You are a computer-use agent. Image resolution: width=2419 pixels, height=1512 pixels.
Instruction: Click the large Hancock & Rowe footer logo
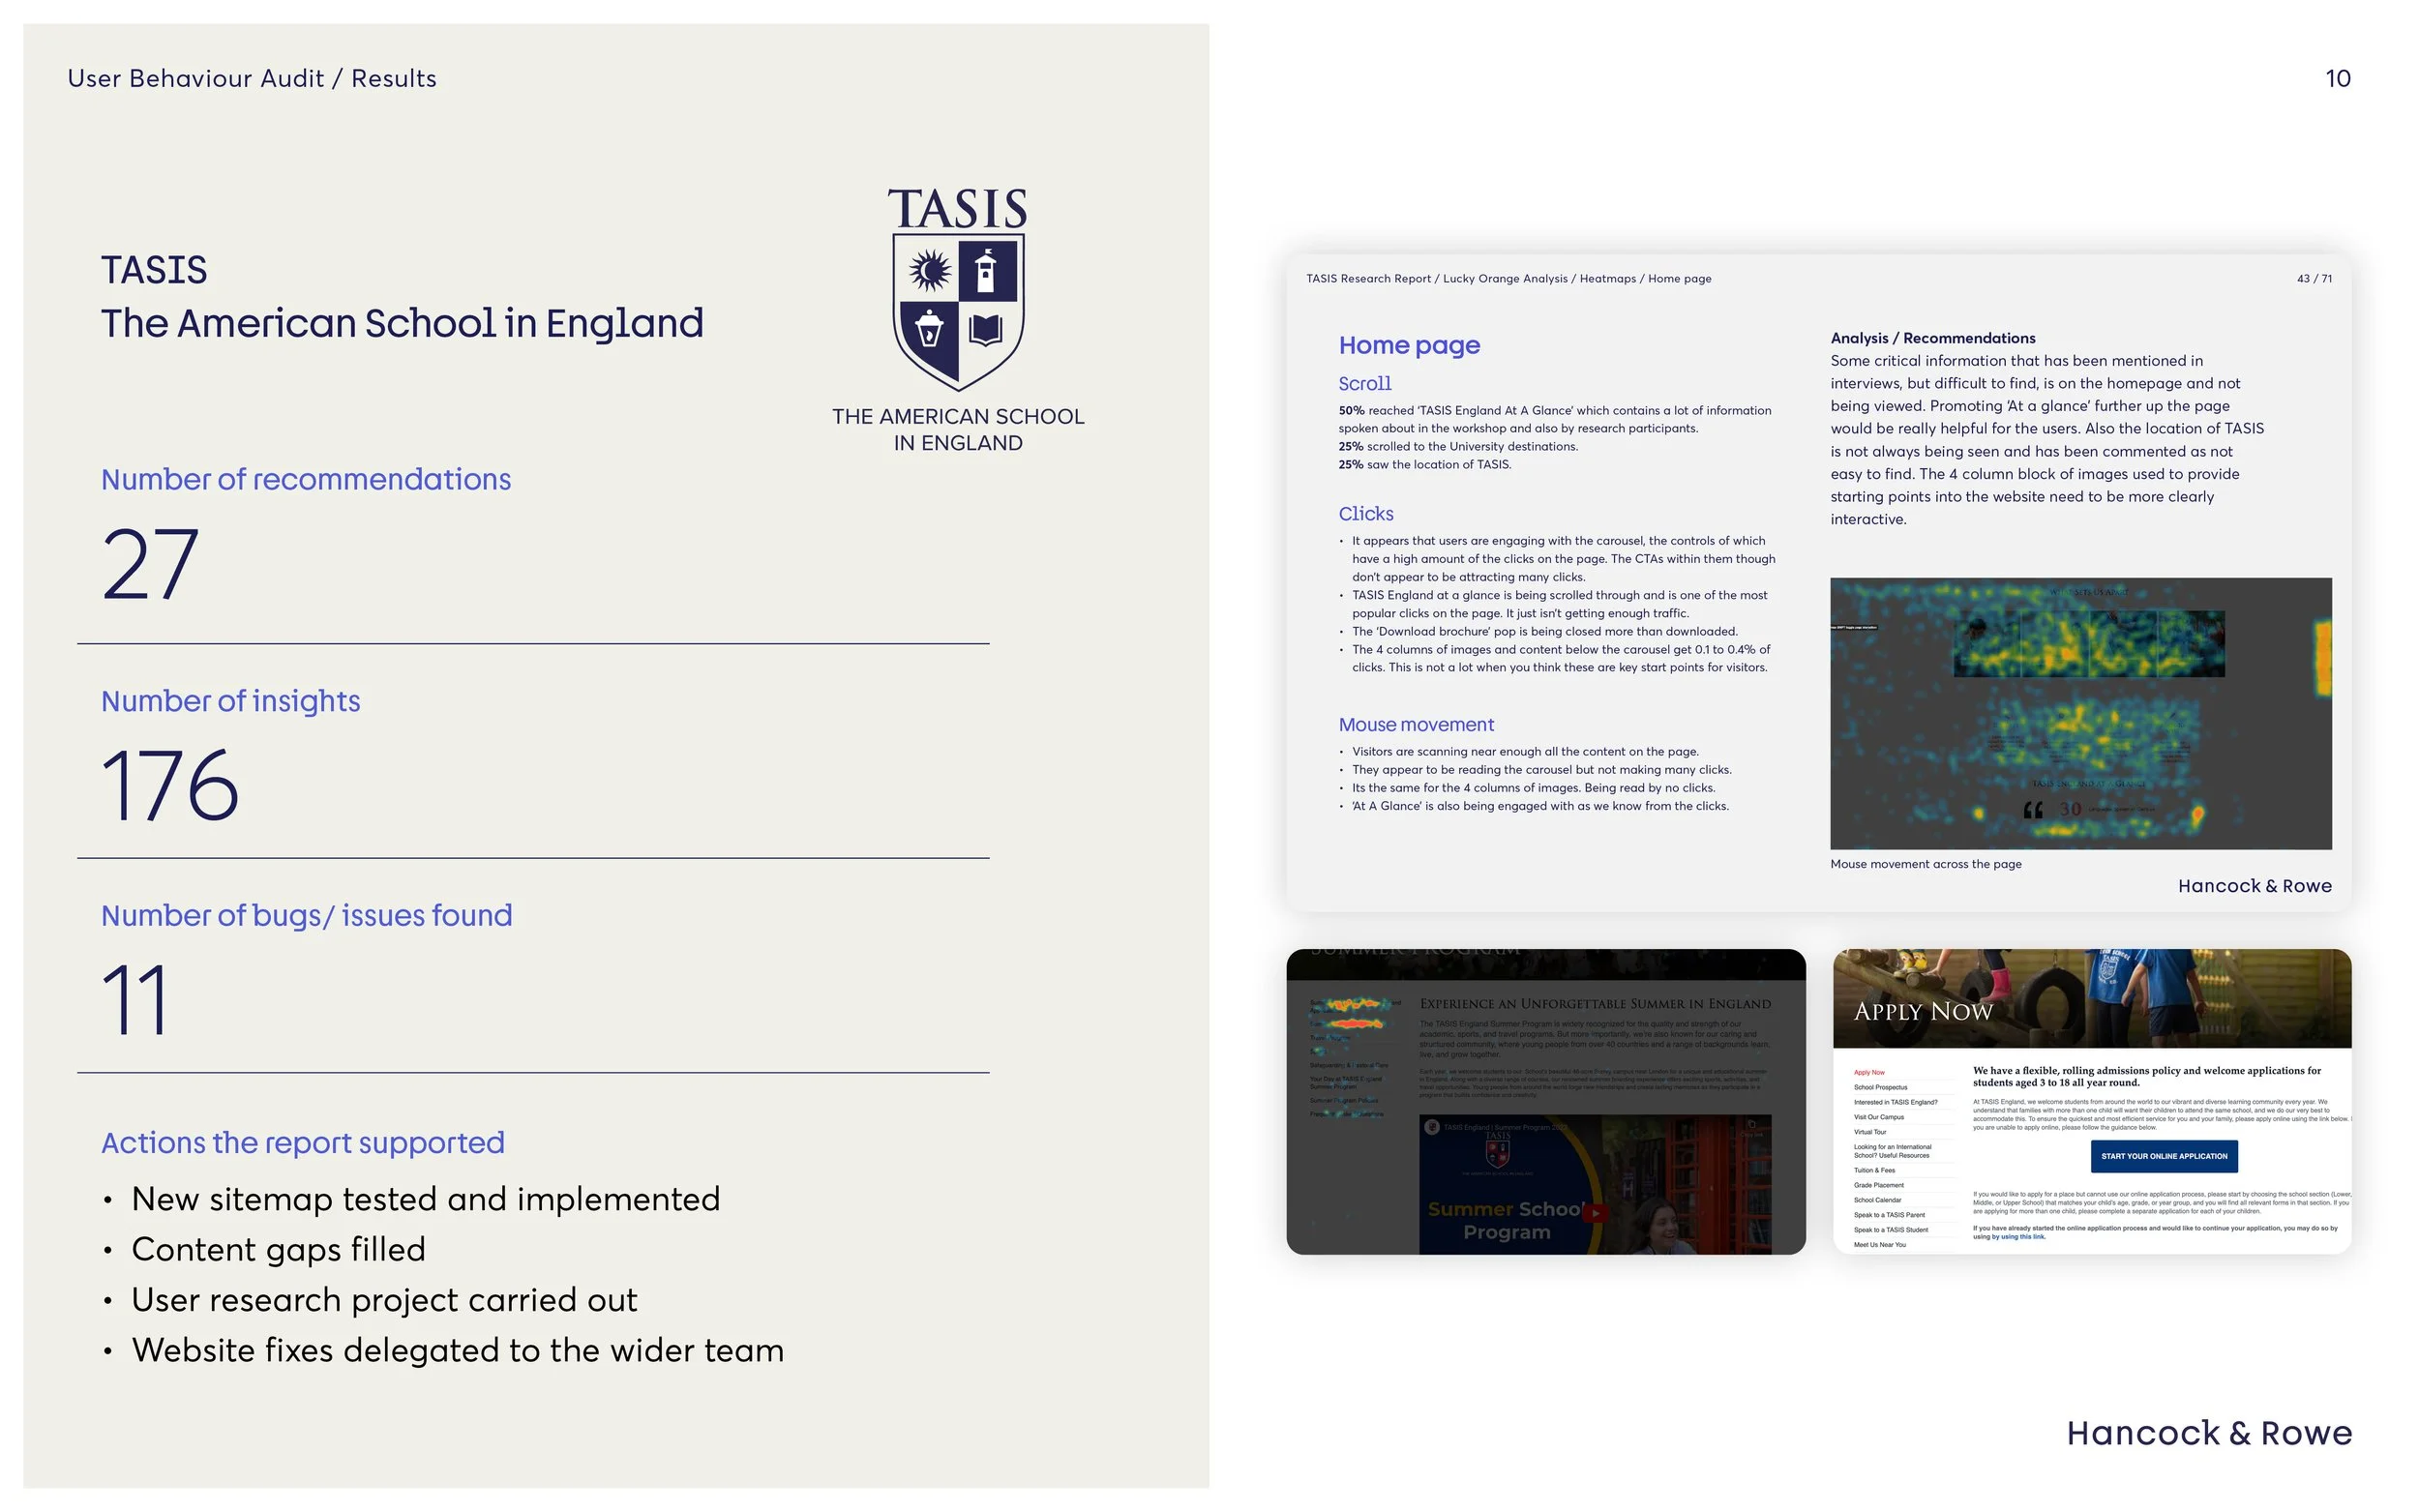click(2208, 1434)
